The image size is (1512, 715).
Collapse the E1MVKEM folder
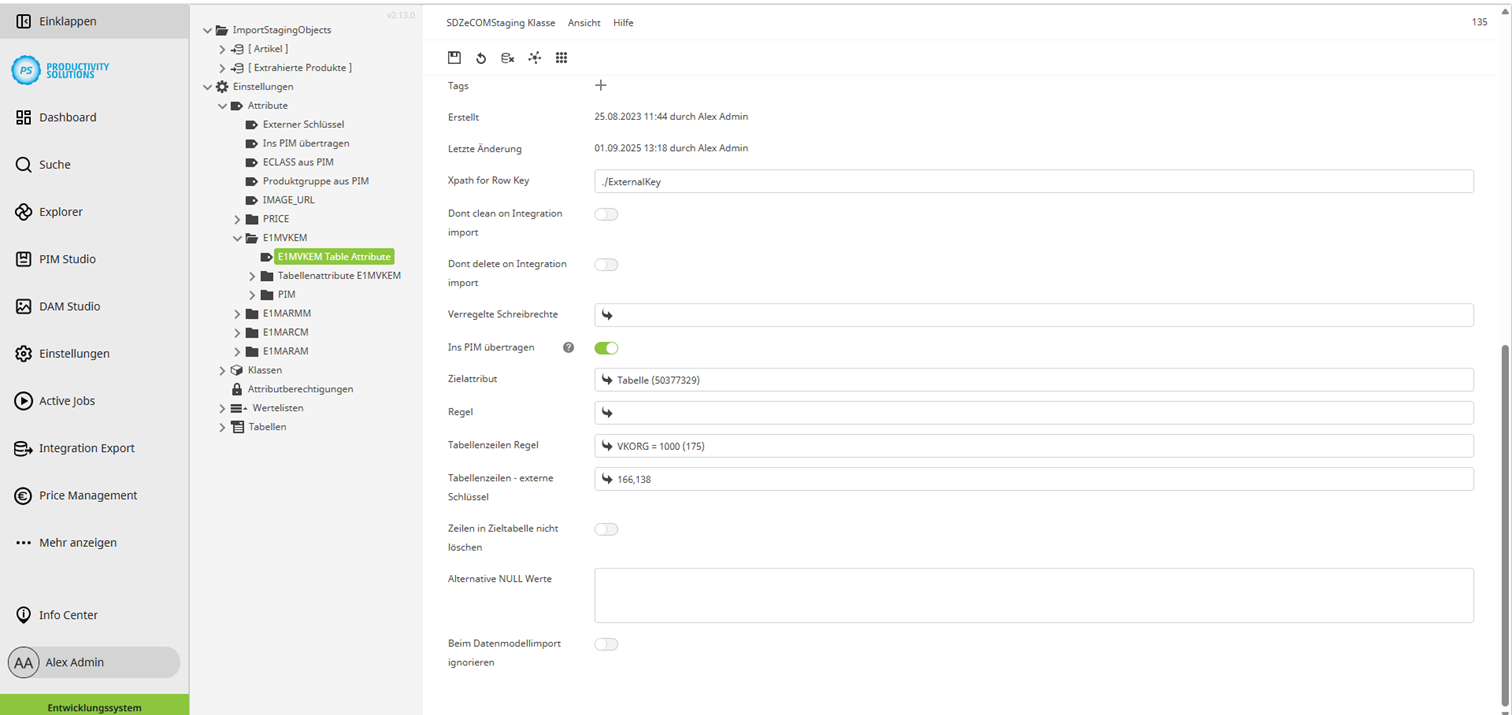coord(238,237)
